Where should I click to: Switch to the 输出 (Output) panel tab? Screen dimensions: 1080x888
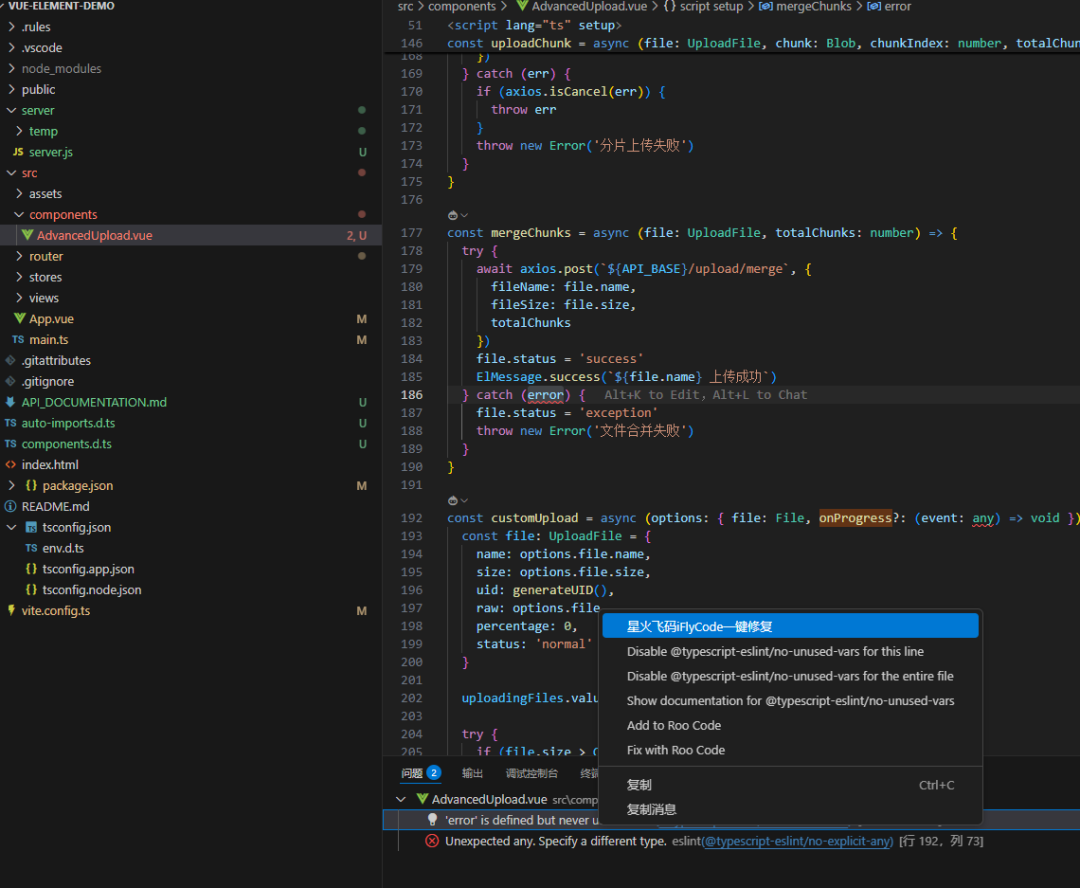click(472, 774)
